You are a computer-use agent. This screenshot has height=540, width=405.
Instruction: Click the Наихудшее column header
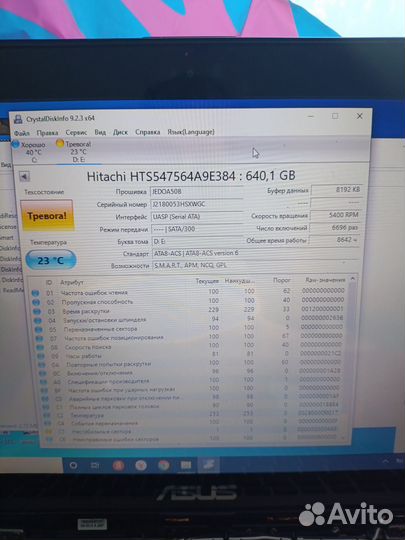click(240, 281)
